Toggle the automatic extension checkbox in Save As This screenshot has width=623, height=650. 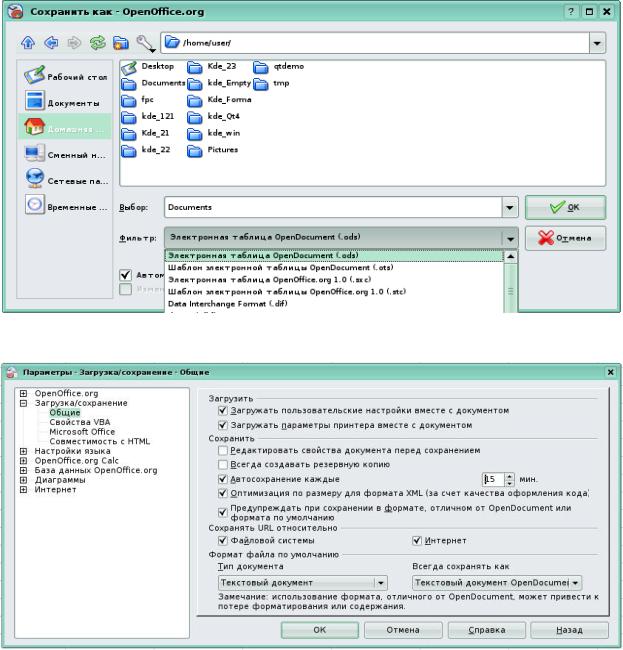point(126,274)
